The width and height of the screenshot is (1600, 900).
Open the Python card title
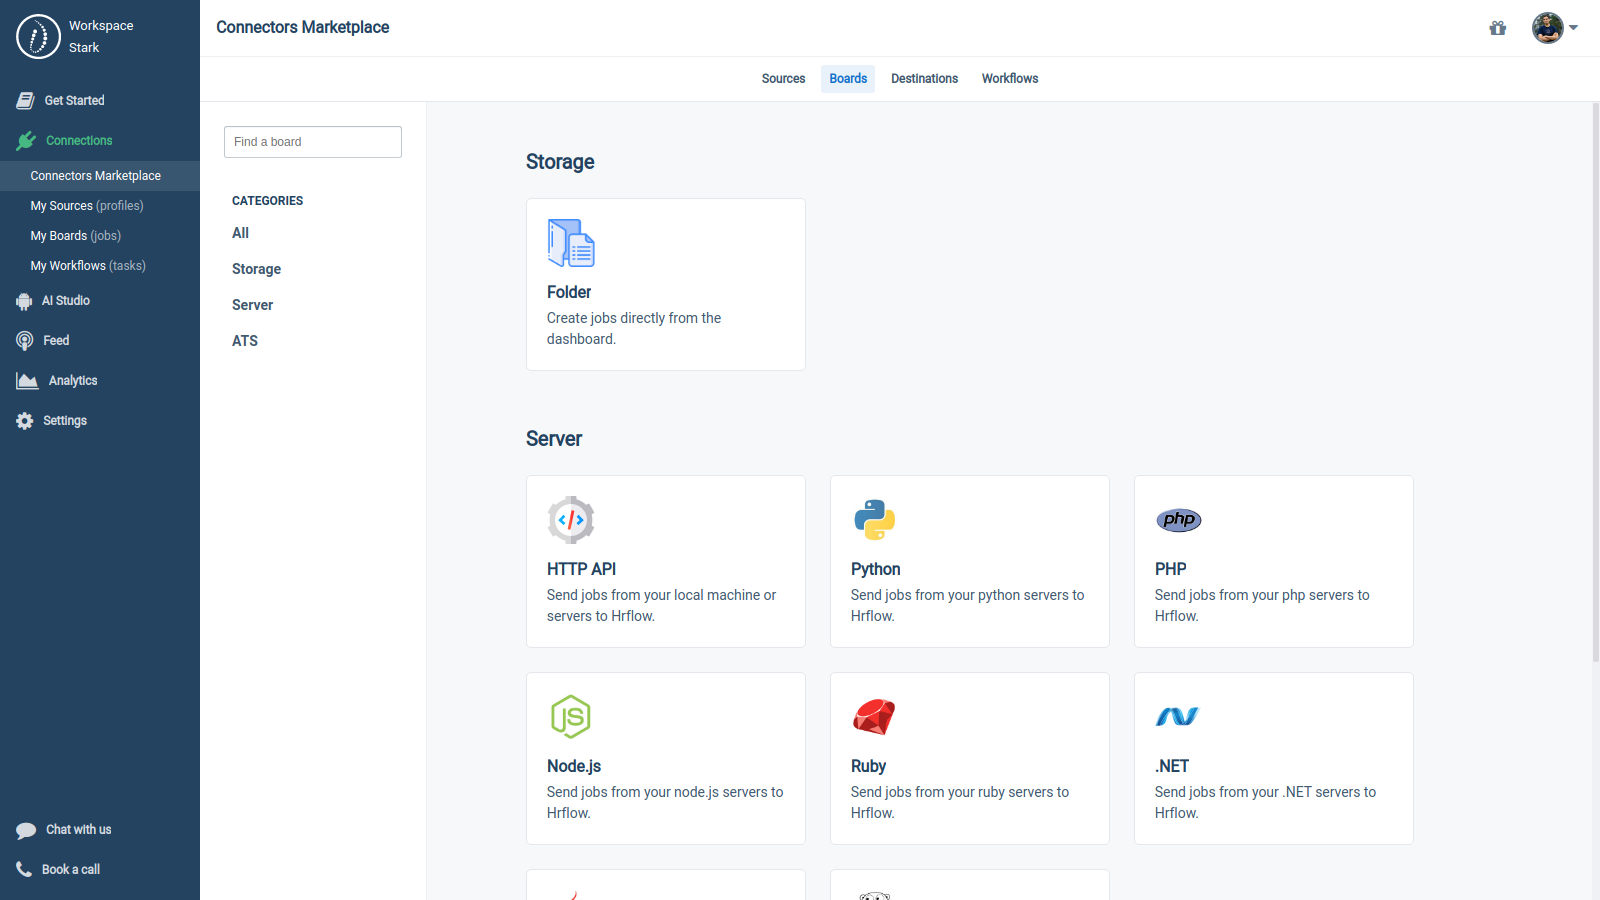pyautogui.click(x=875, y=569)
